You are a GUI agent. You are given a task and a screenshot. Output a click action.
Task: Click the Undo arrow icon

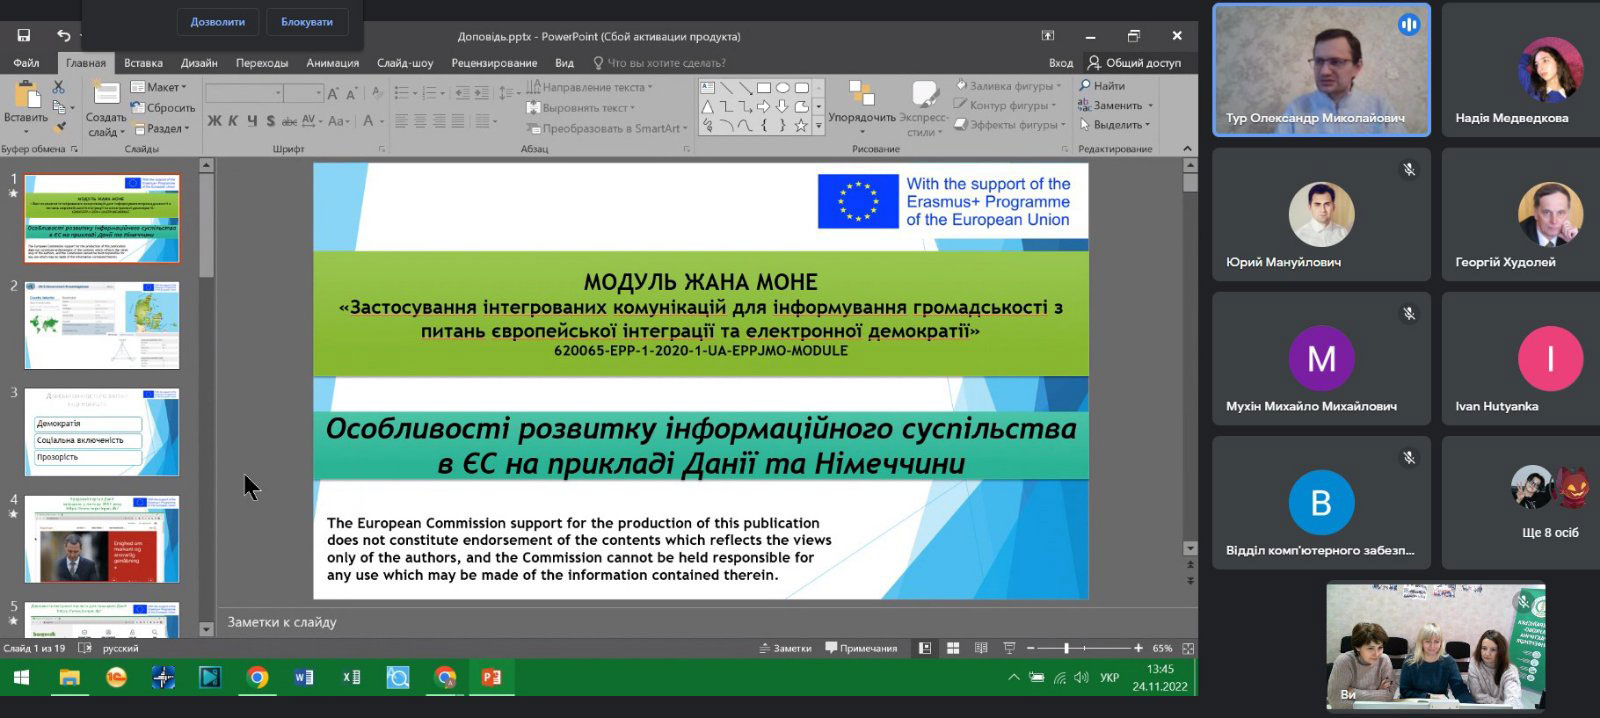(63, 36)
